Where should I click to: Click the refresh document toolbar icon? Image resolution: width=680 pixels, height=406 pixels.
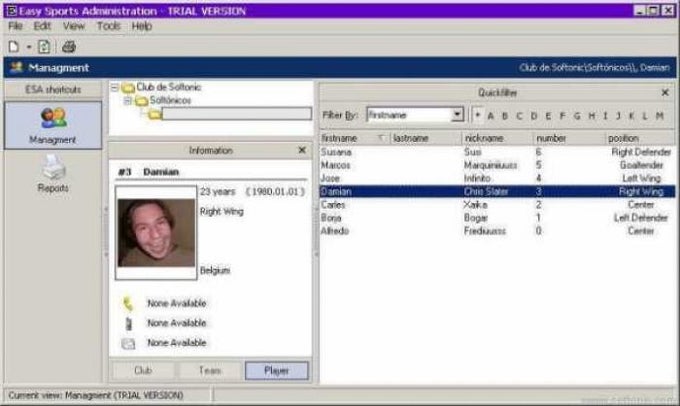(x=44, y=46)
